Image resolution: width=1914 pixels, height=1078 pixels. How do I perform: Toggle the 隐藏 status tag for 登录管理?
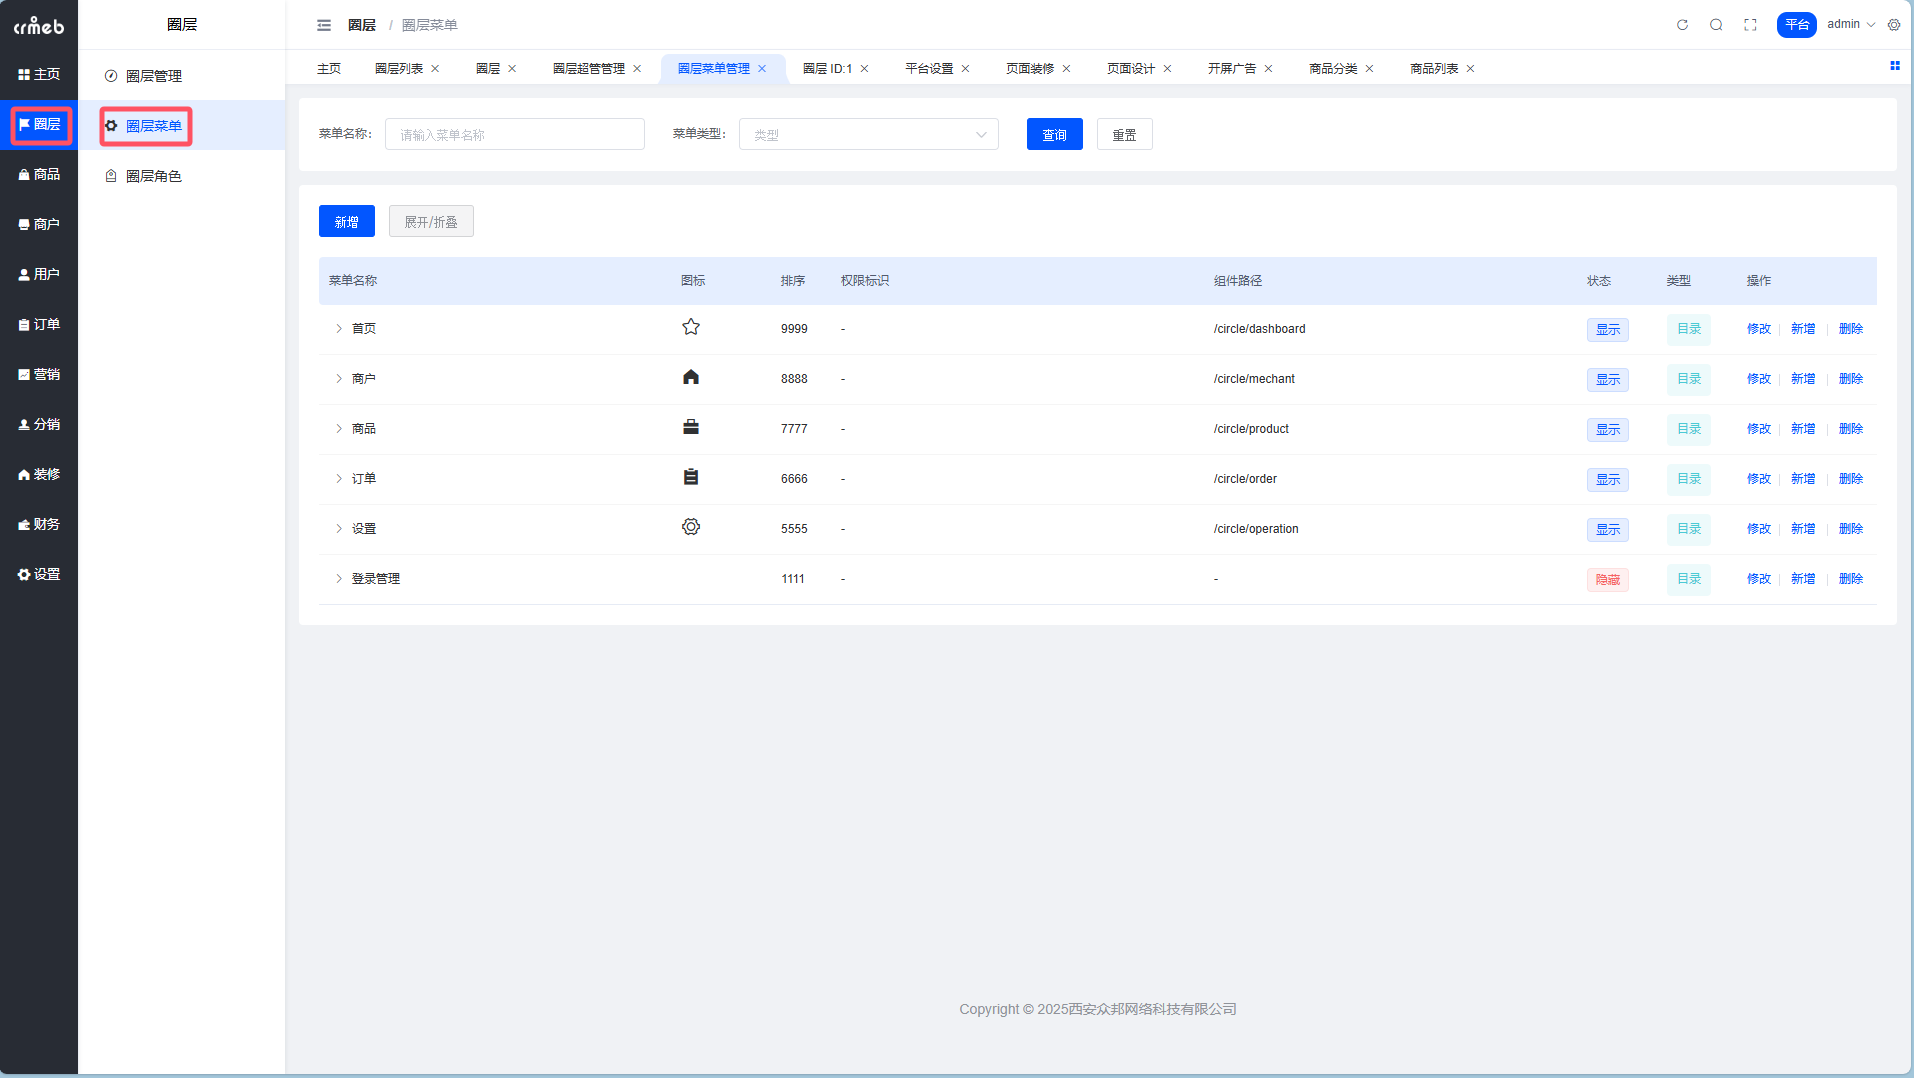[1607, 579]
